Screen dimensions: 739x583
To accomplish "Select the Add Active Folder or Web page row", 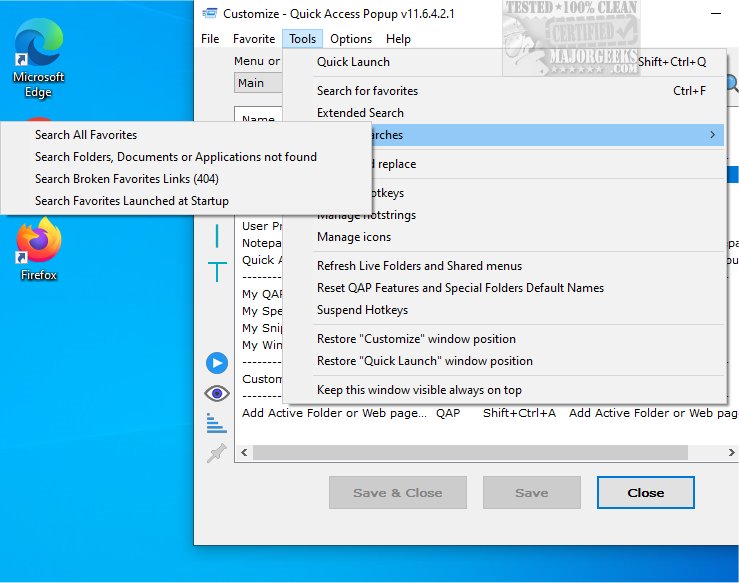I will [488, 413].
